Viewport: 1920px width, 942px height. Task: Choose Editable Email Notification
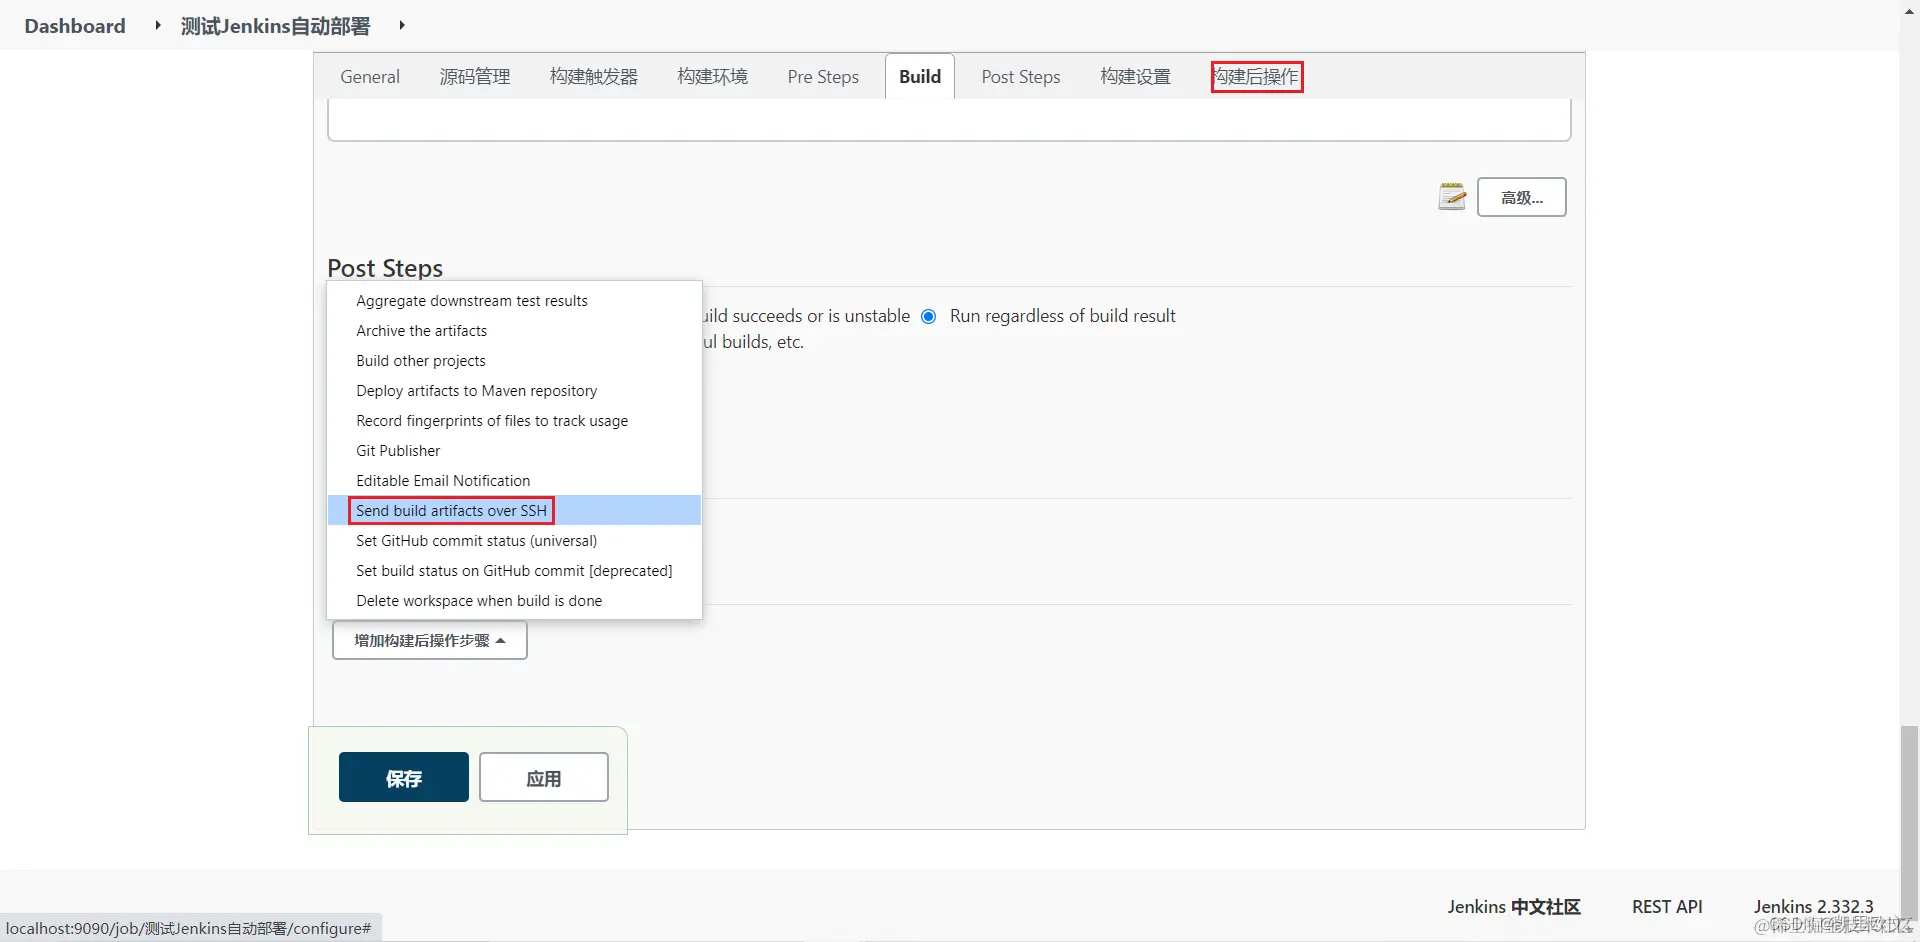tap(443, 480)
